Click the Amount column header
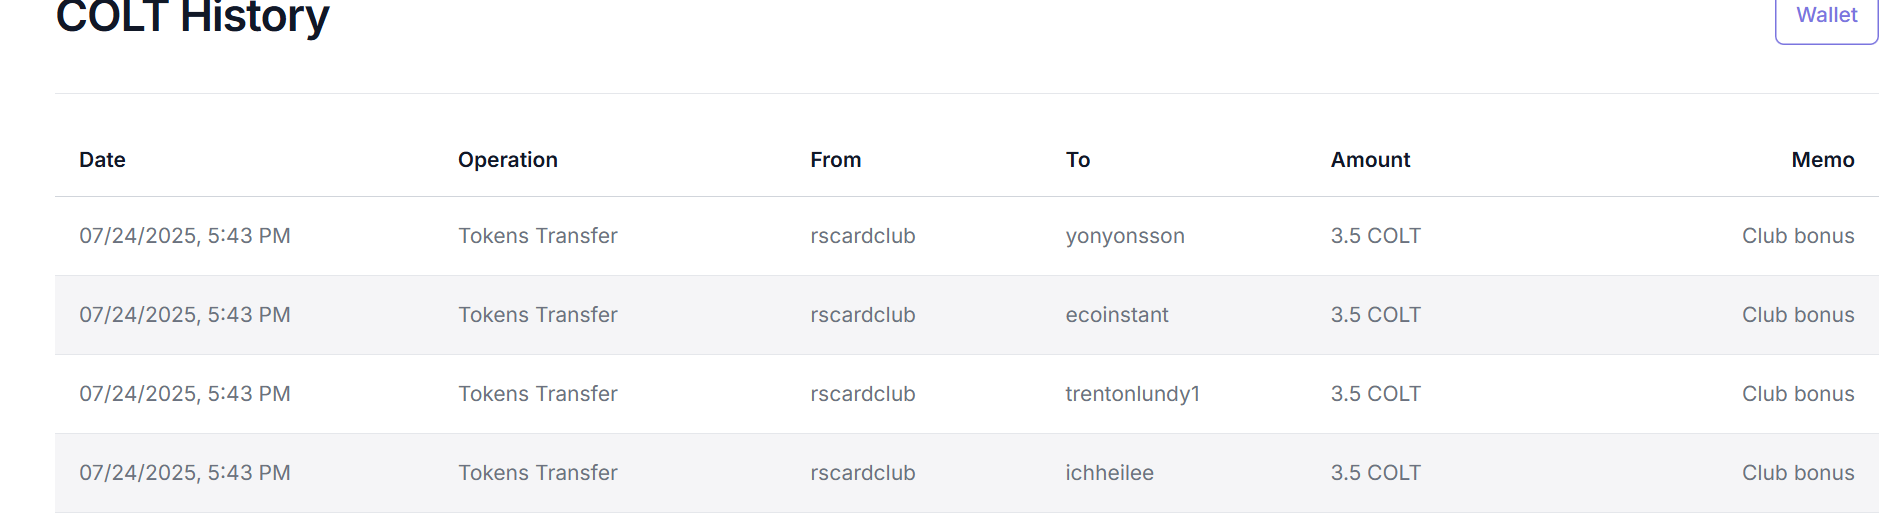The width and height of the screenshot is (1889, 514). (x=1370, y=160)
